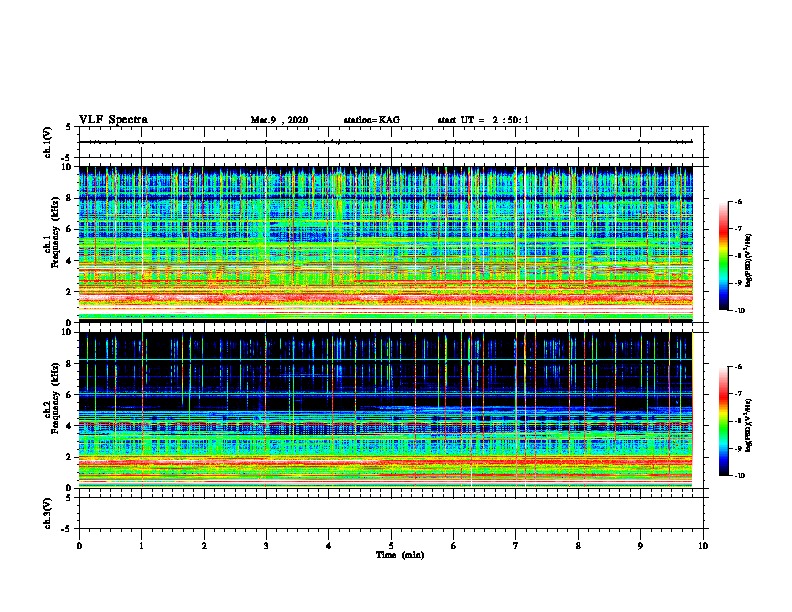792x612 pixels.
Task: Click the "10" minute tick on time axis
Action: 703,546
